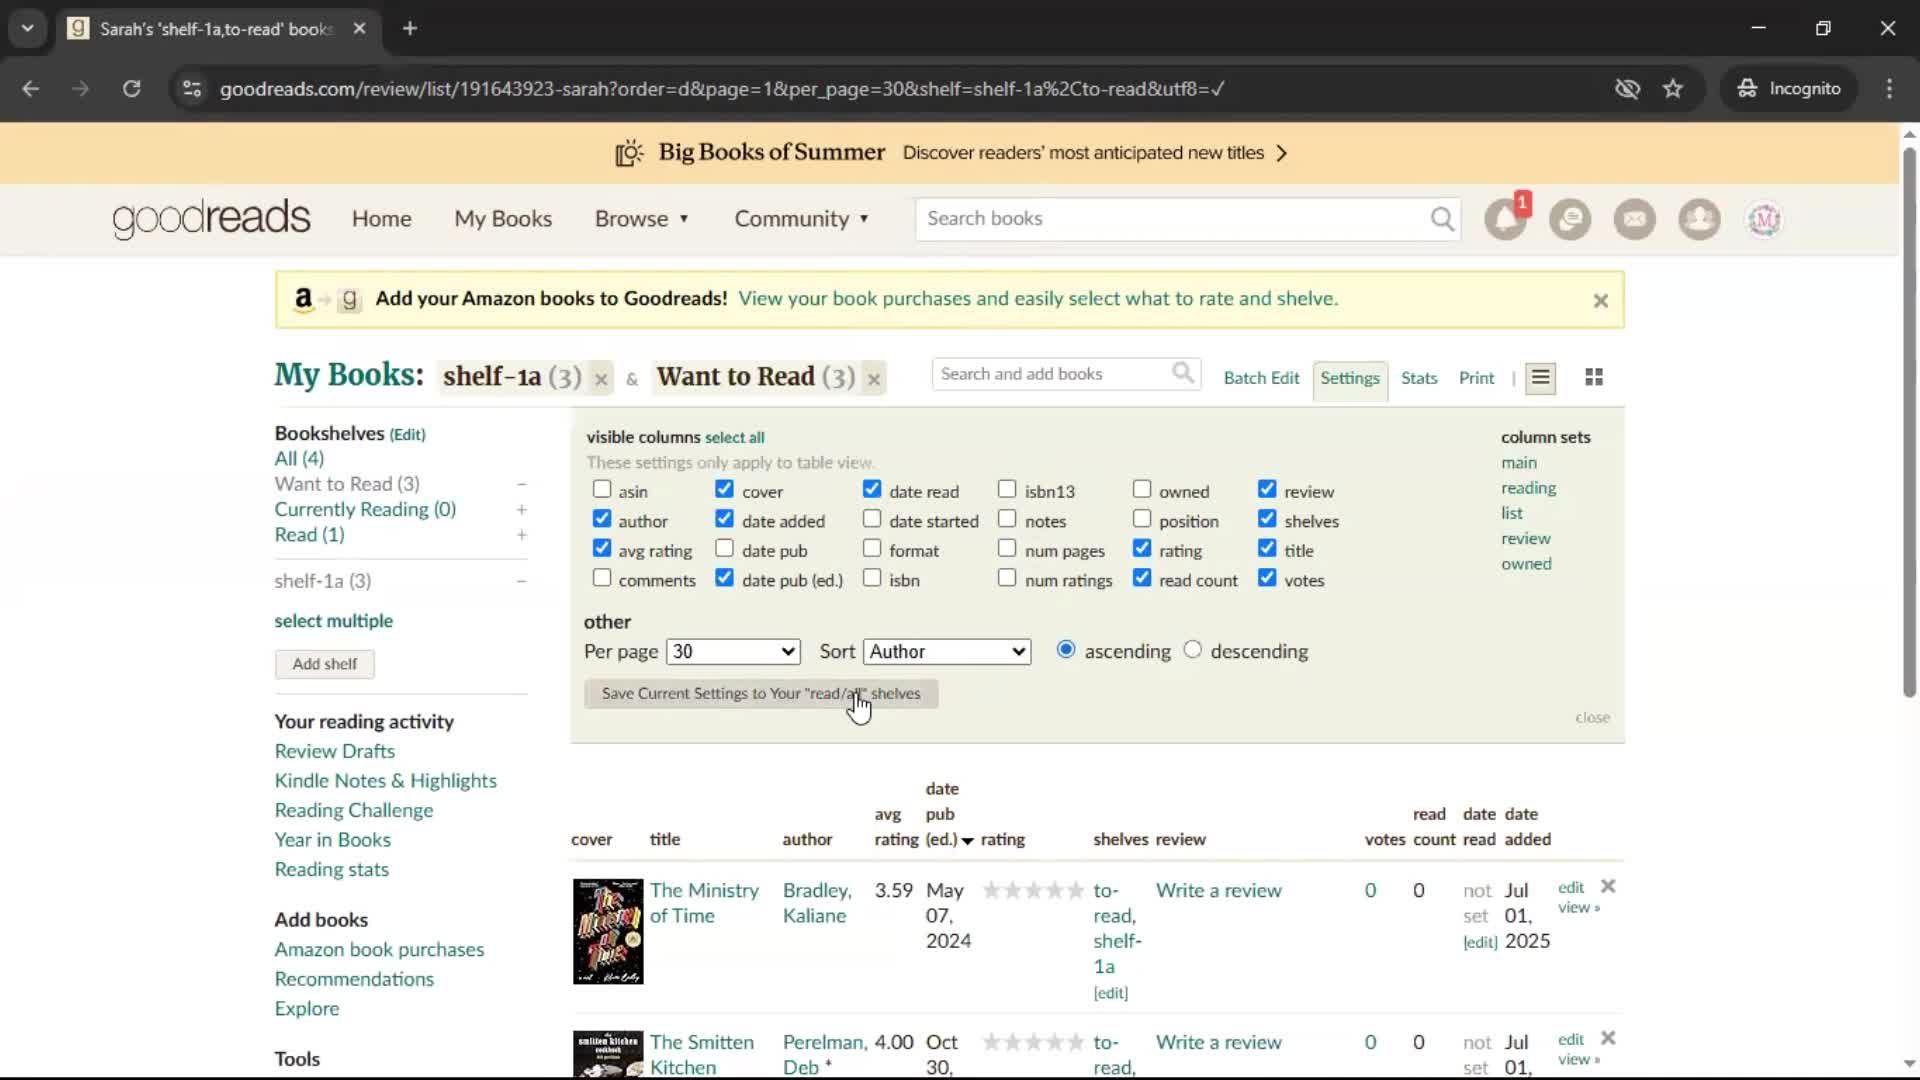
Task: Expand the Community menu
Action: [x=801, y=219]
